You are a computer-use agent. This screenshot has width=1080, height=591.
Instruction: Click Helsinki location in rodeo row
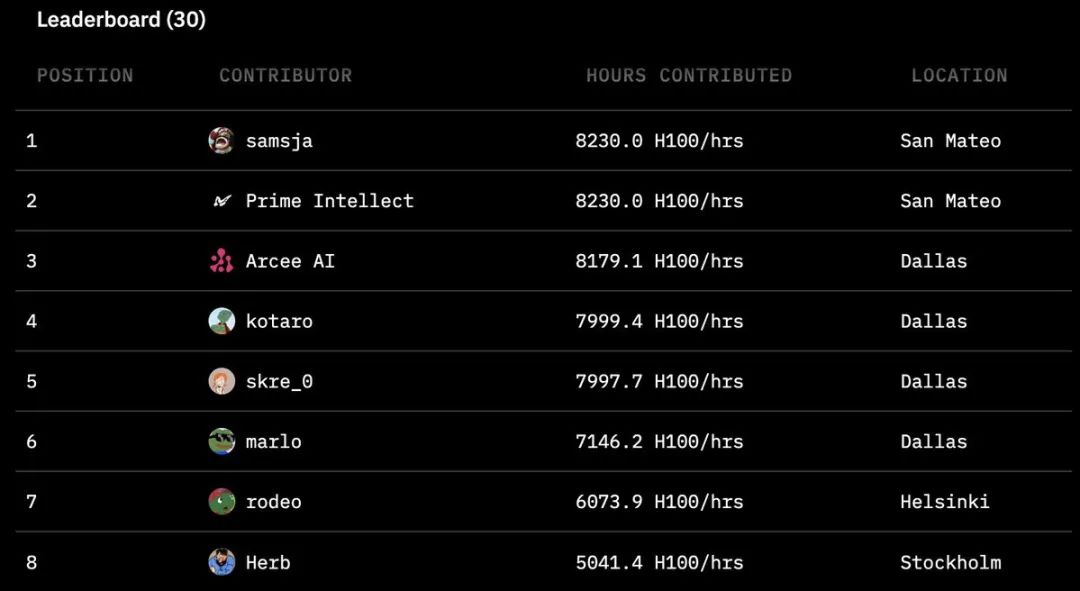(x=944, y=501)
